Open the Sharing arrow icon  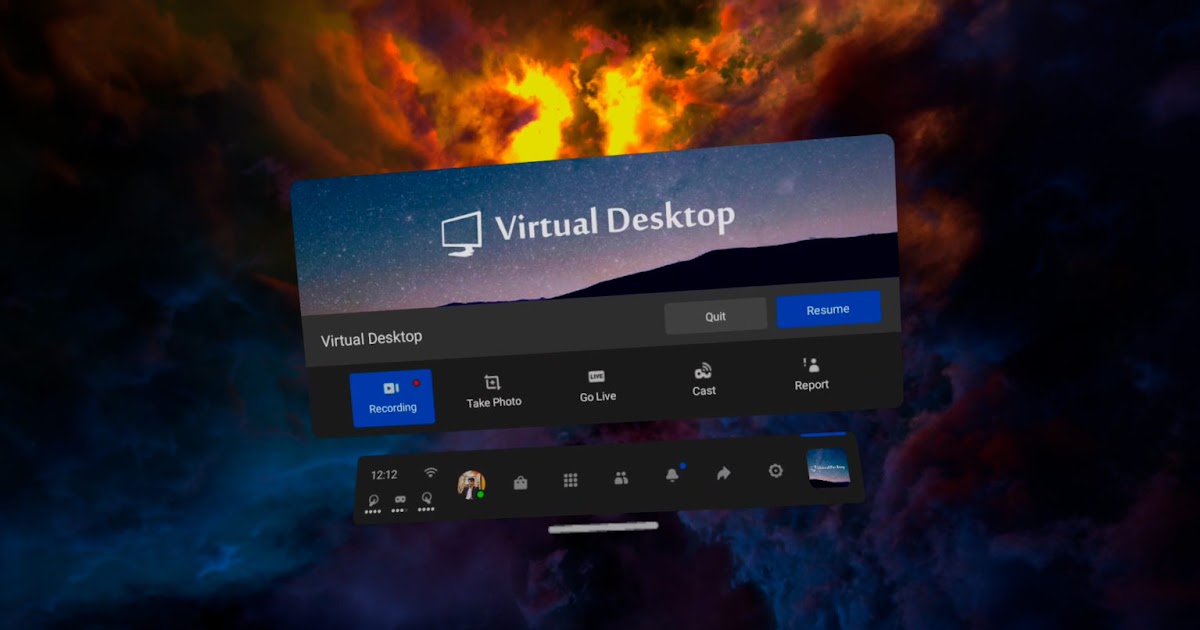pyautogui.click(x=724, y=473)
